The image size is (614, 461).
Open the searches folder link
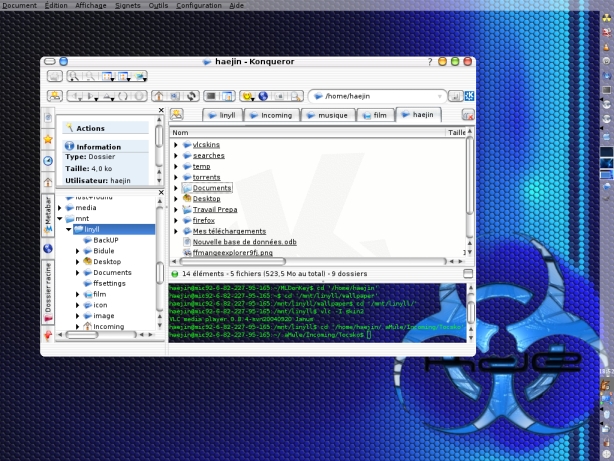(209, 155)
